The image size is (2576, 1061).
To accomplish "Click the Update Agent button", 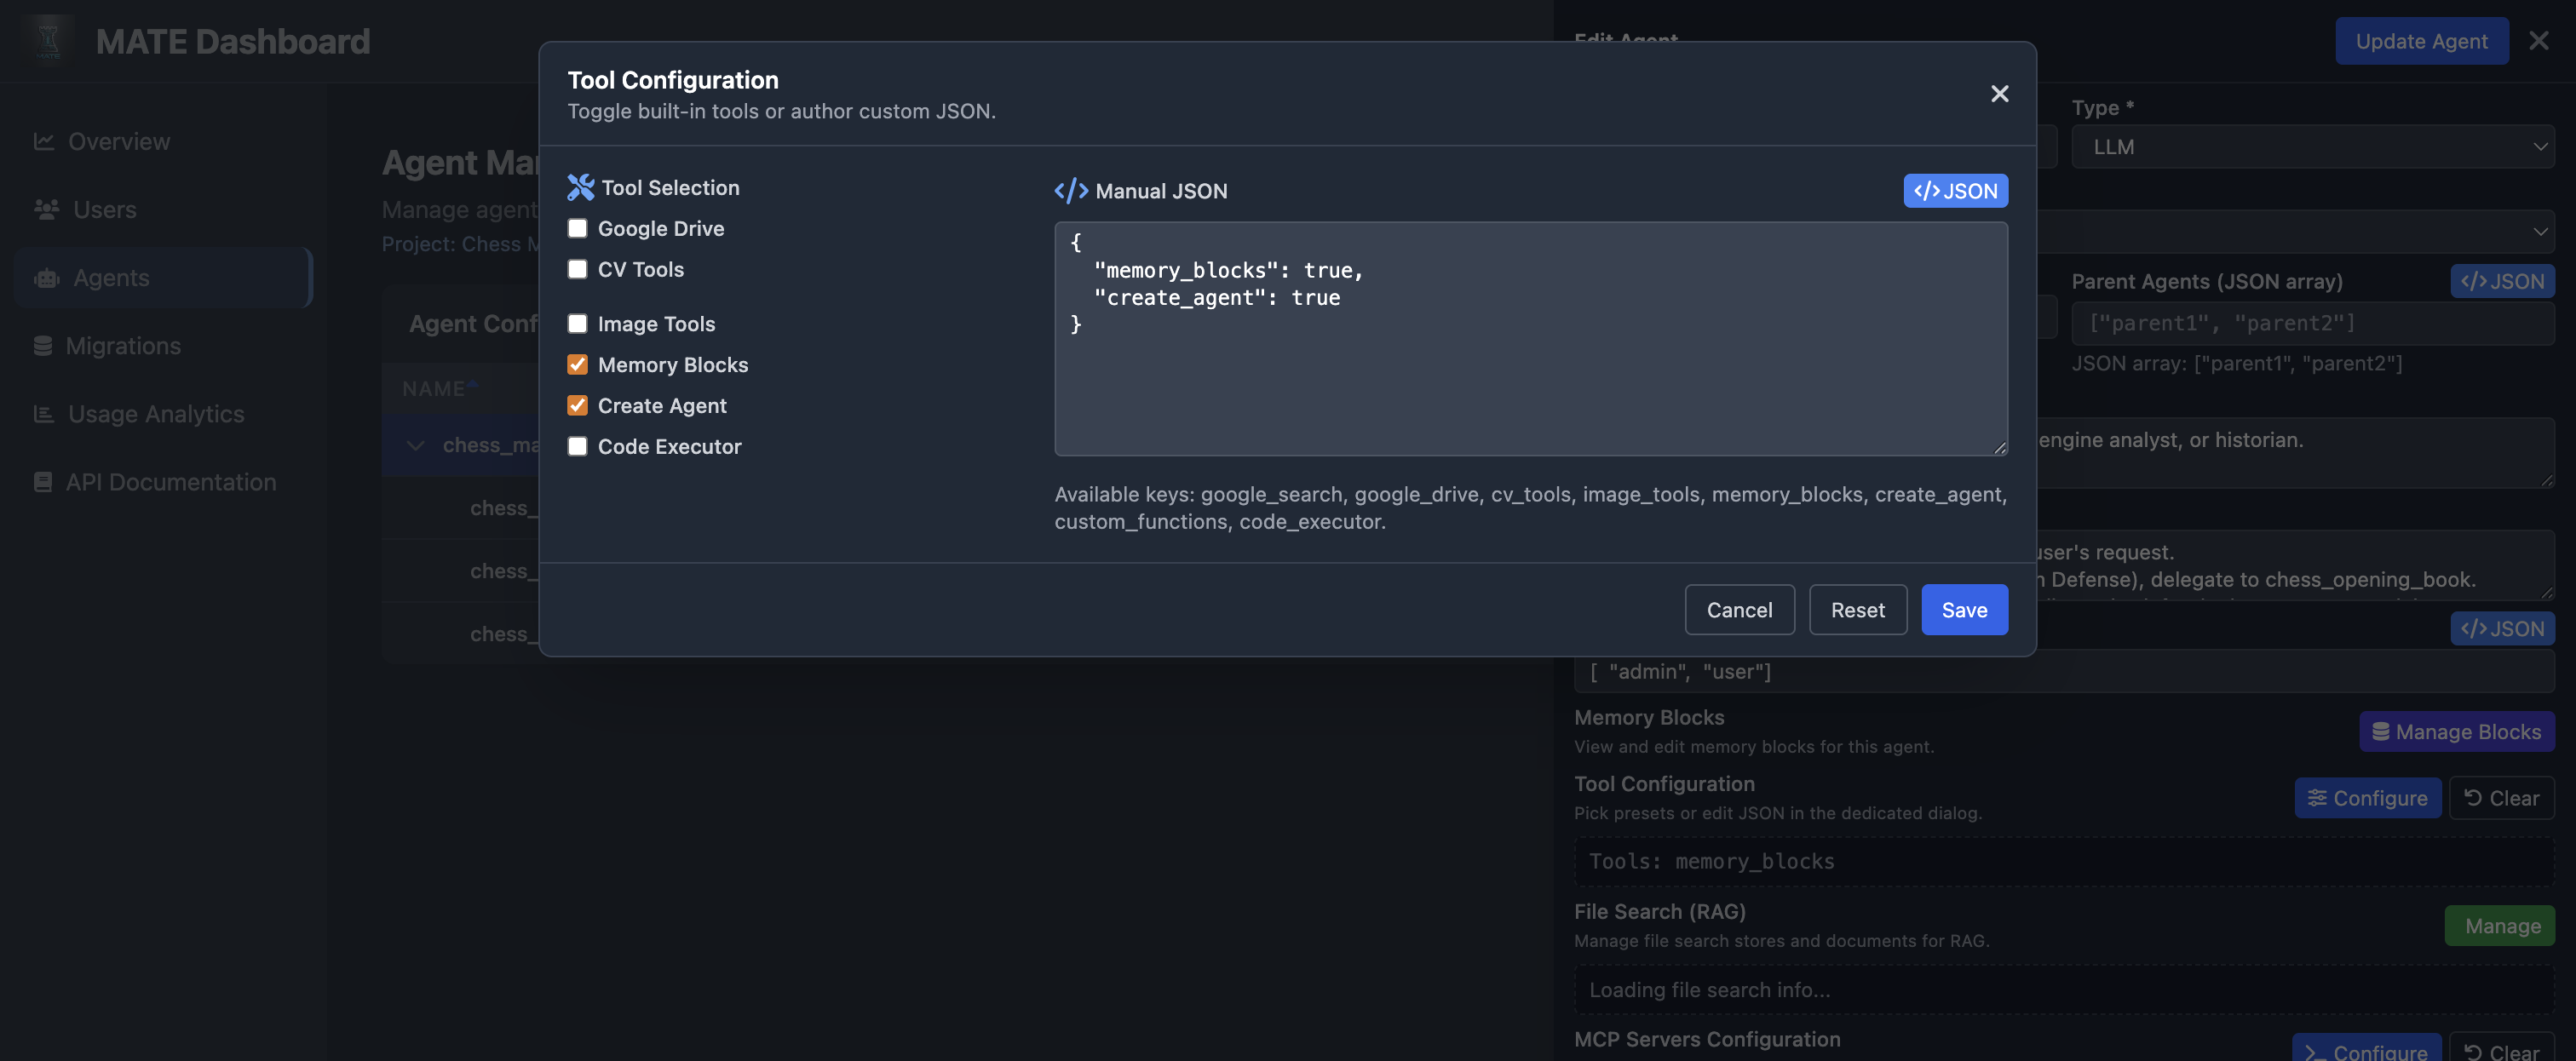I will (x=2421, y=41).
